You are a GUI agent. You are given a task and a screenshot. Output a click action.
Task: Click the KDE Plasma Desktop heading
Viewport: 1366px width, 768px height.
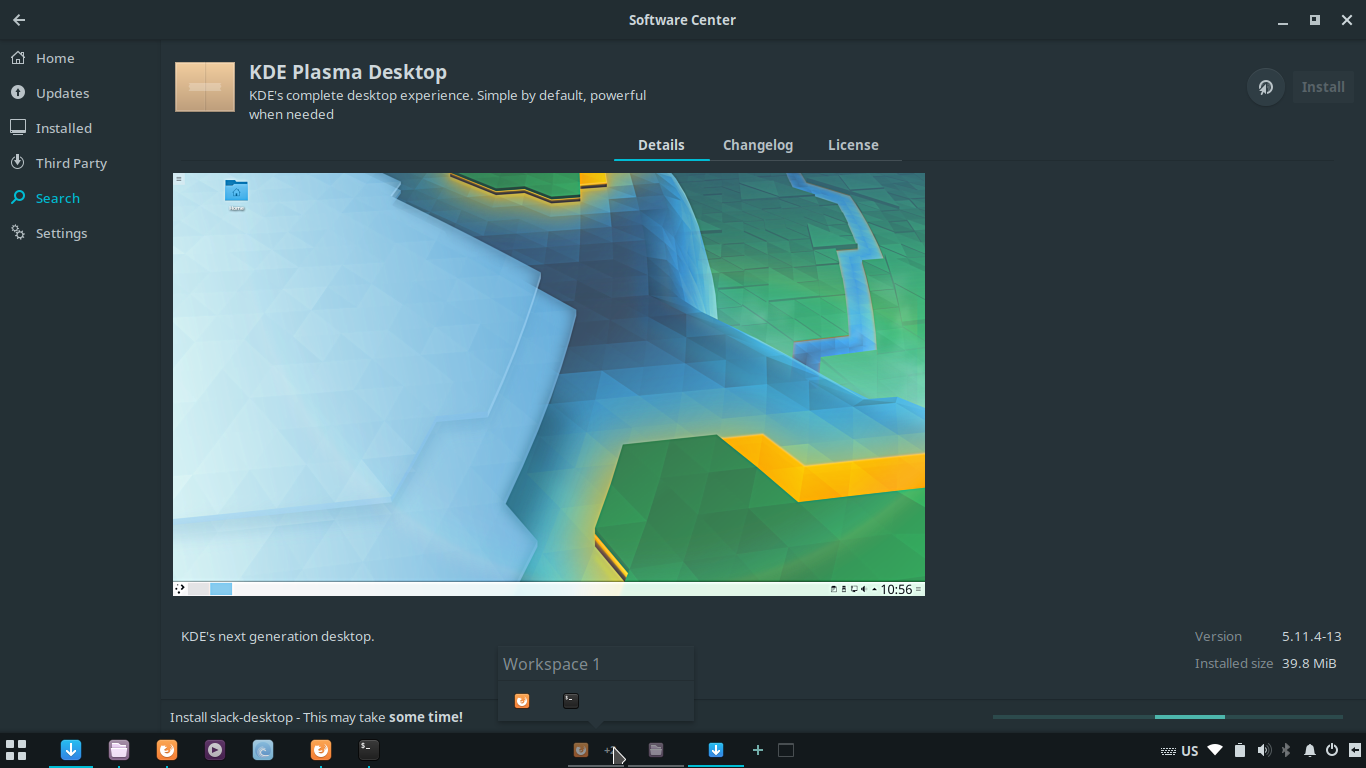(x=348, y=72)
